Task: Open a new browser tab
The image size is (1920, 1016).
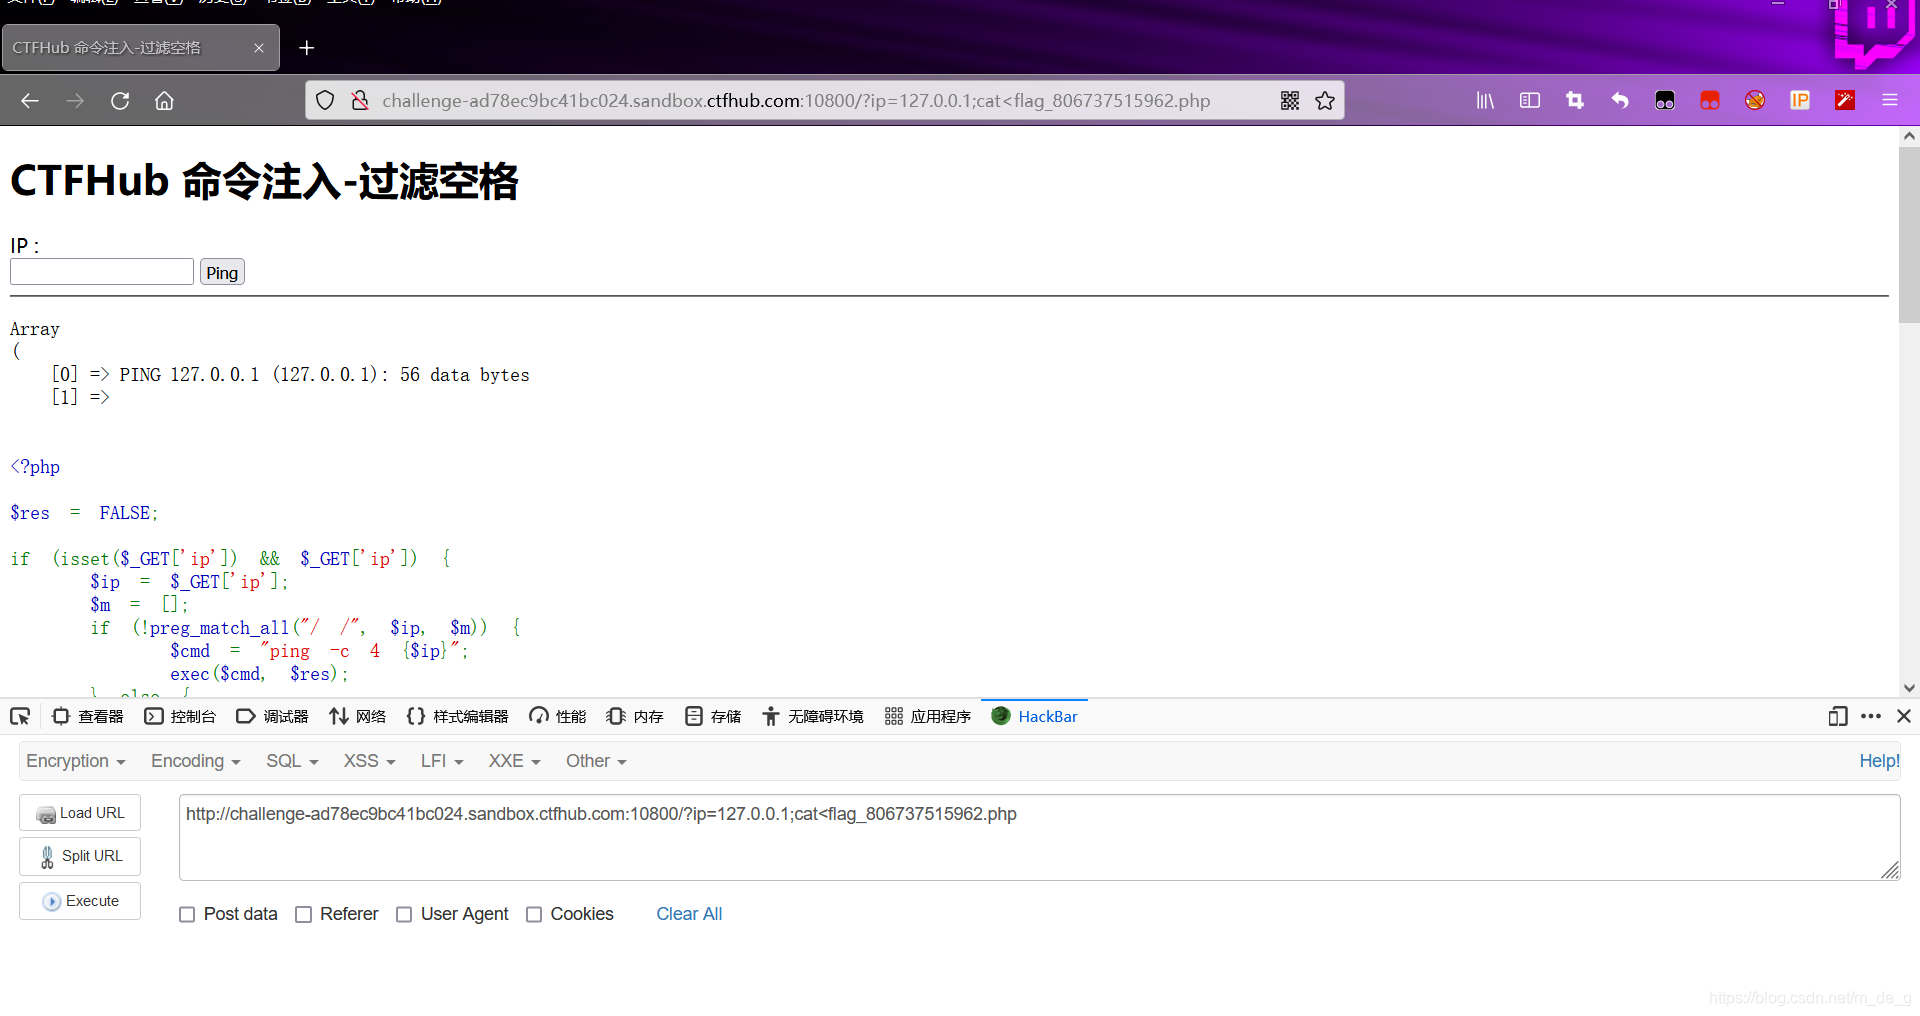Action: click(x=307, y=48)
